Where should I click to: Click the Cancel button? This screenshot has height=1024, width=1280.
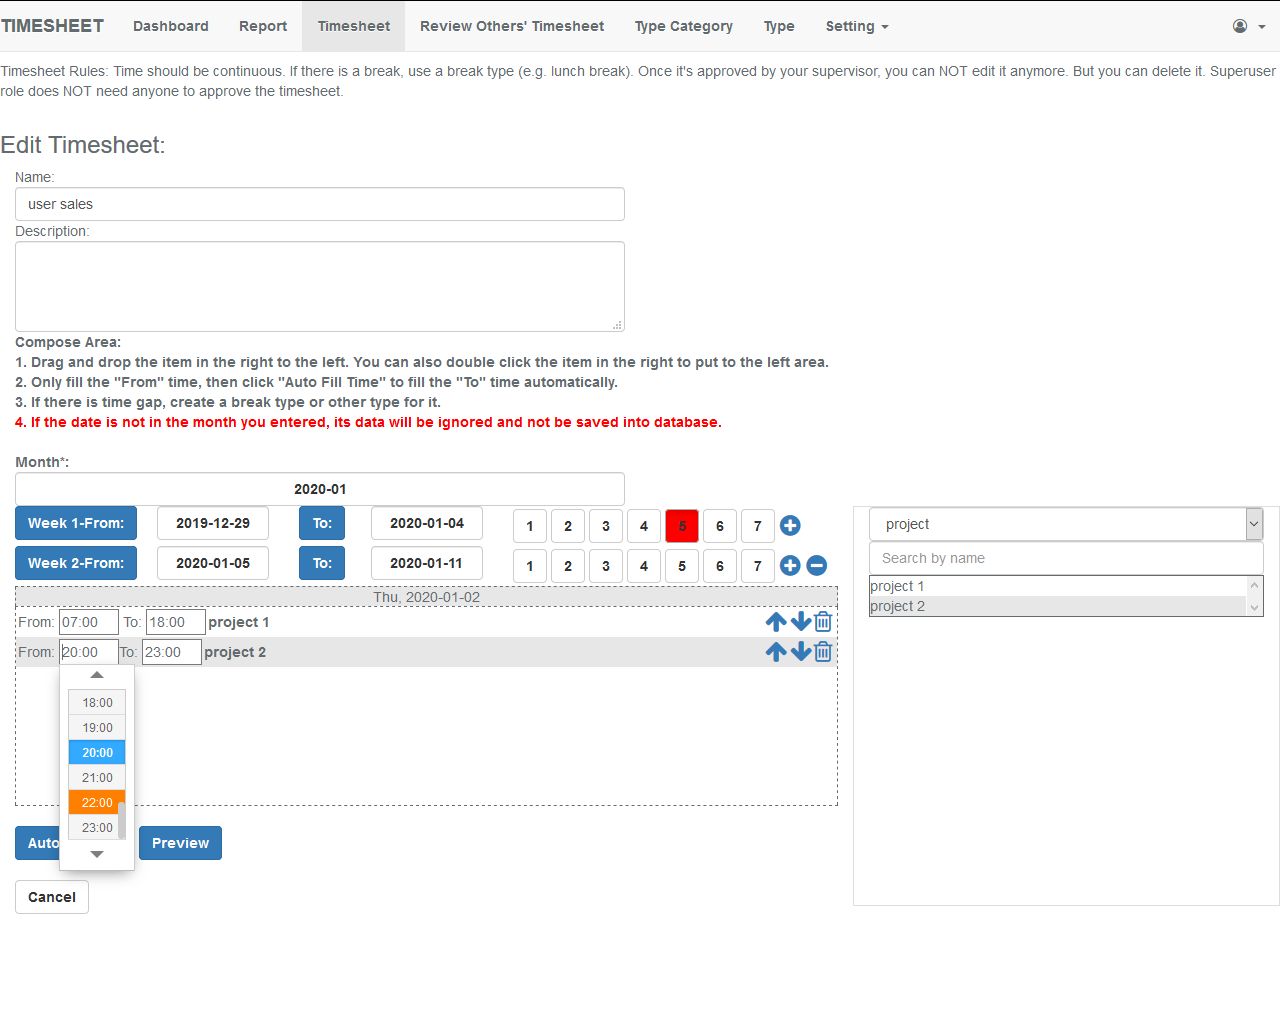(x=51, y=897)
